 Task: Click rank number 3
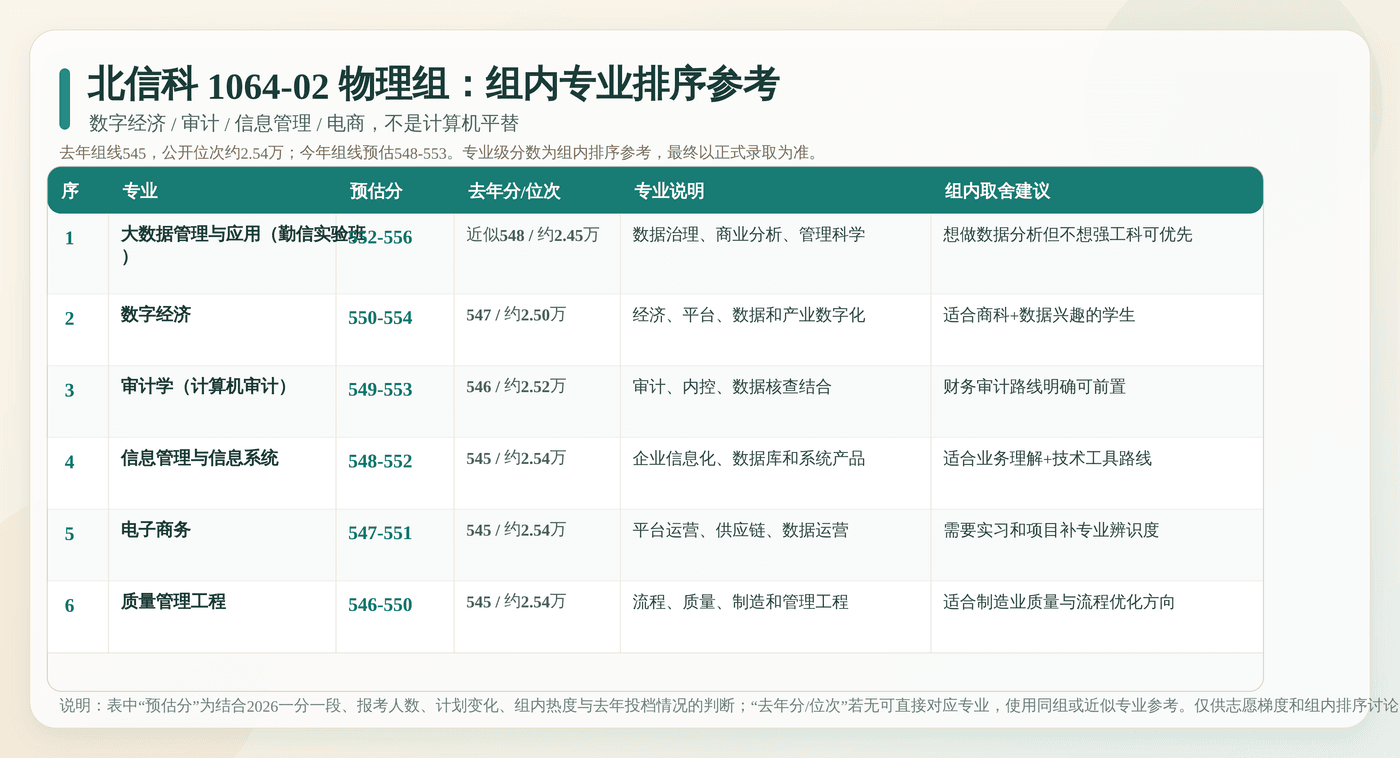pos(69,390)
